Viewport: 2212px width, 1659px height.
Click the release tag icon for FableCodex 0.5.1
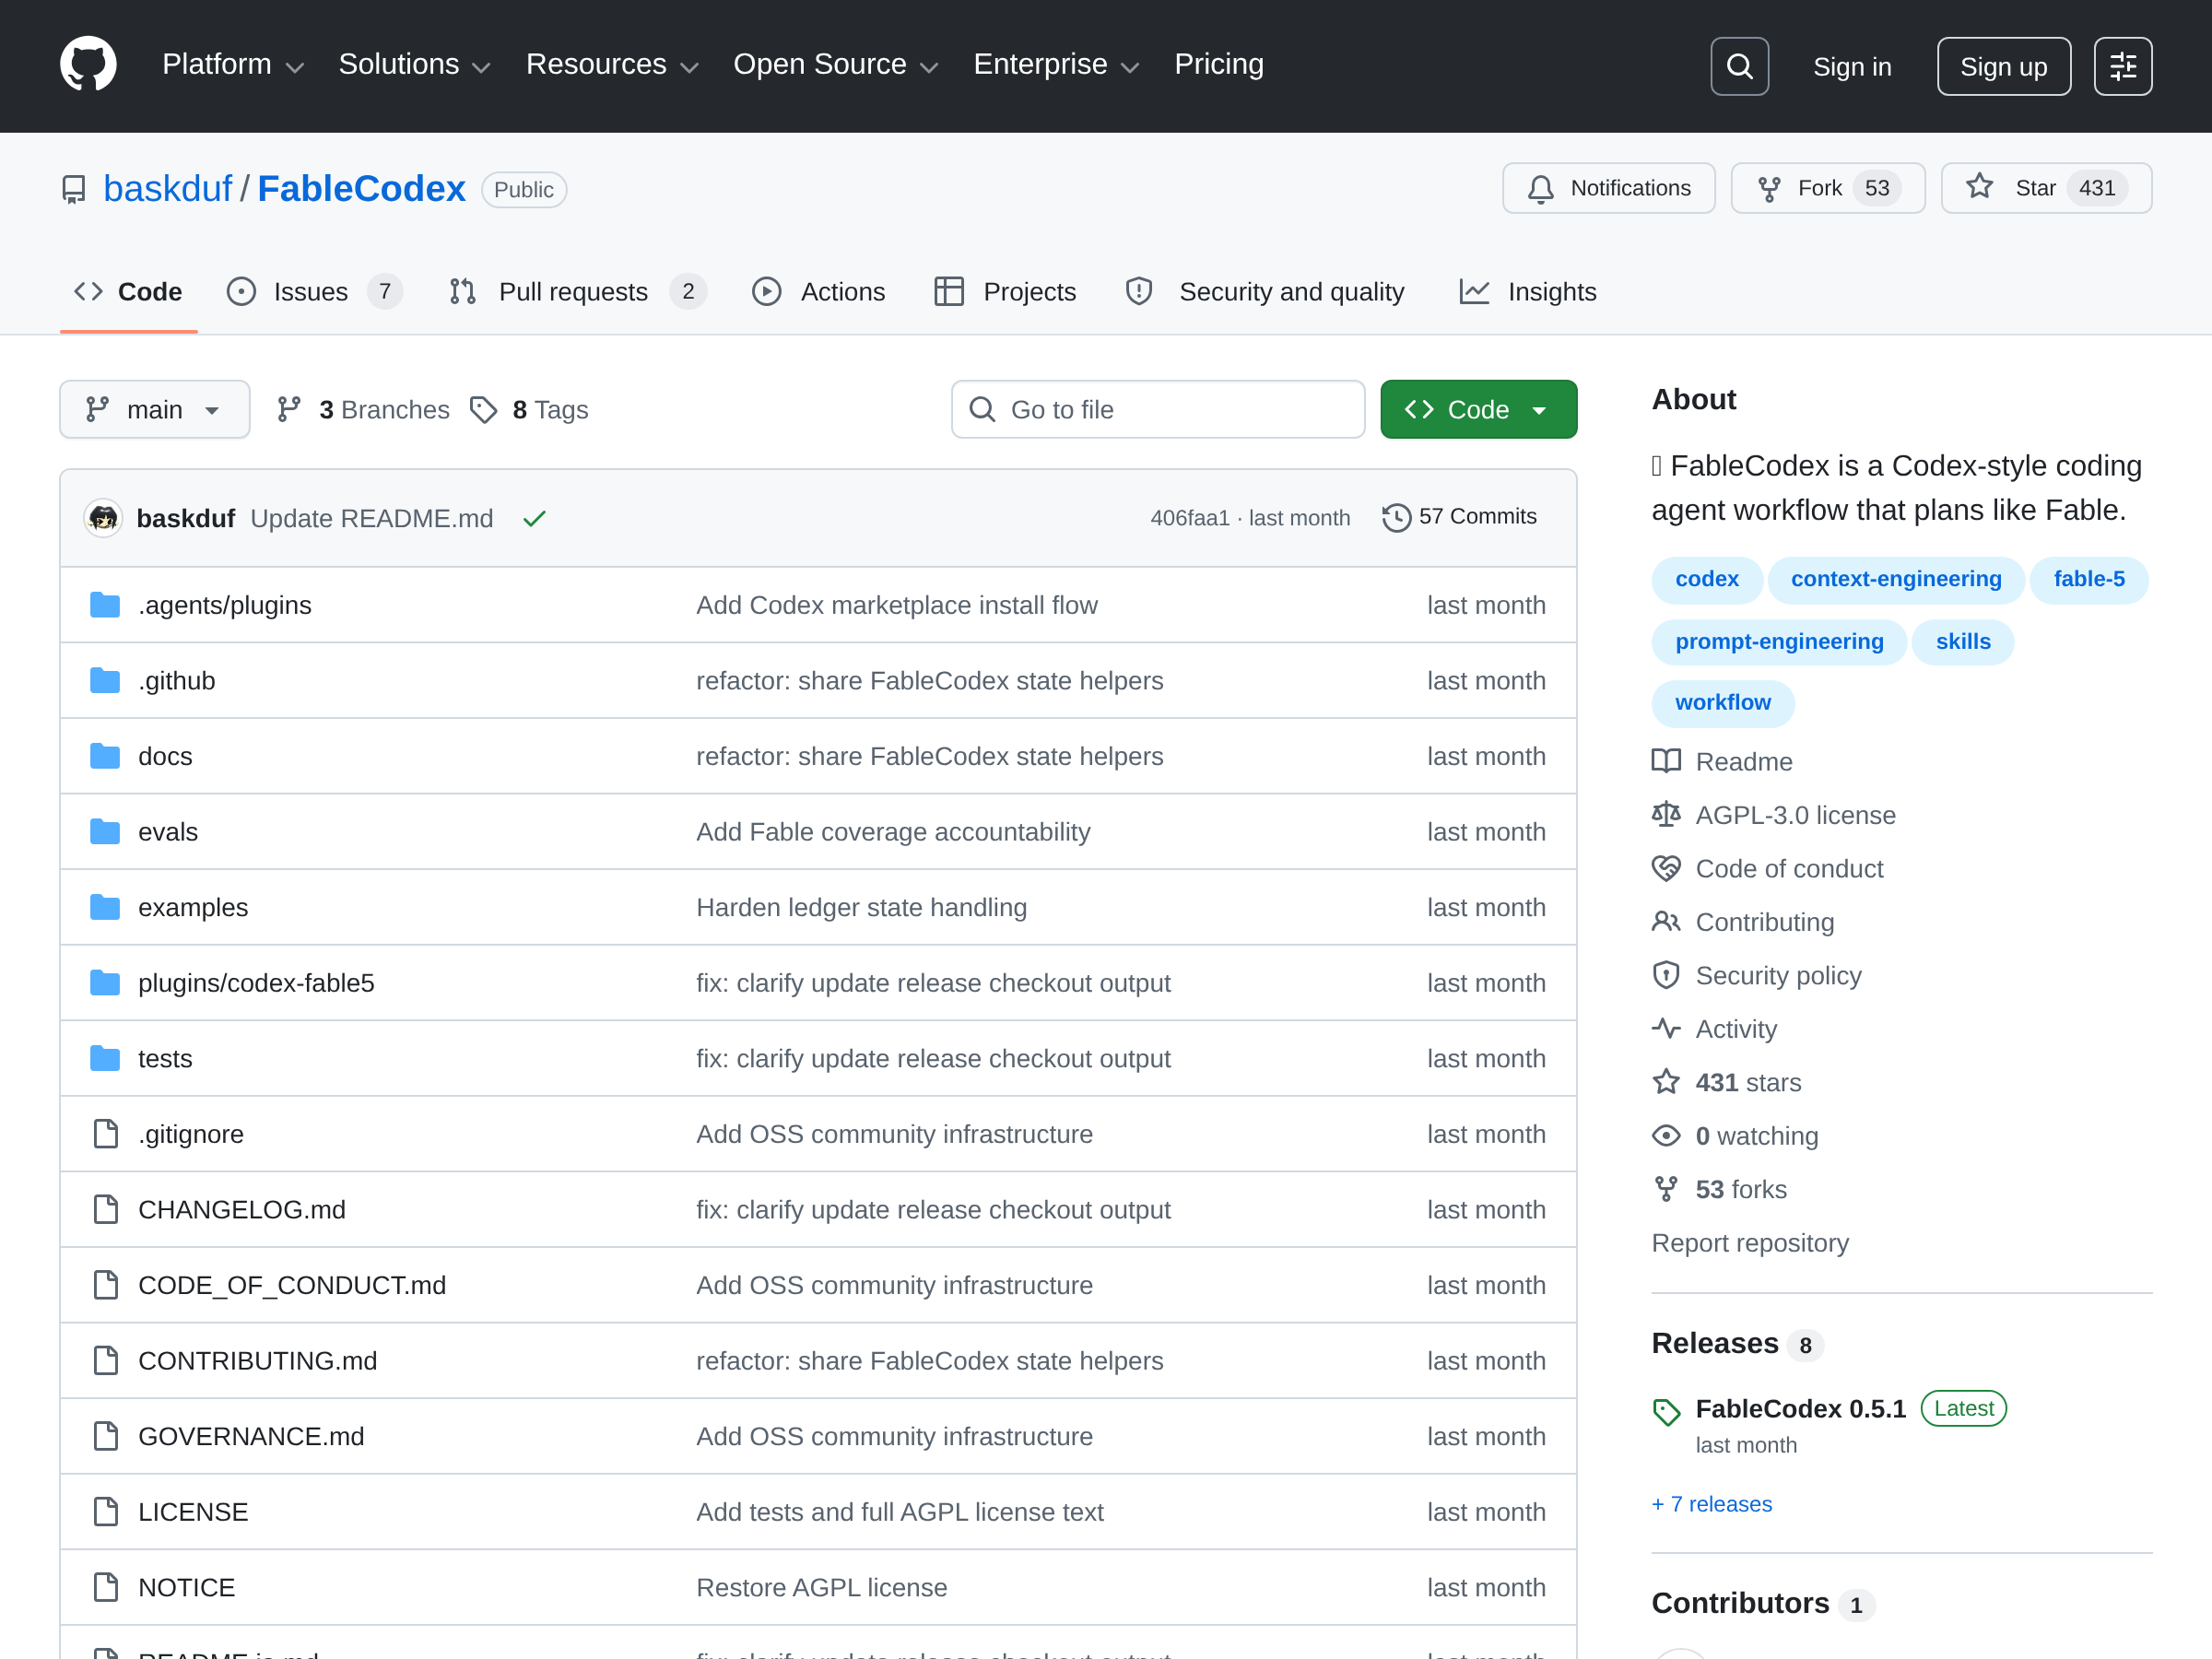point(1666,1411)
